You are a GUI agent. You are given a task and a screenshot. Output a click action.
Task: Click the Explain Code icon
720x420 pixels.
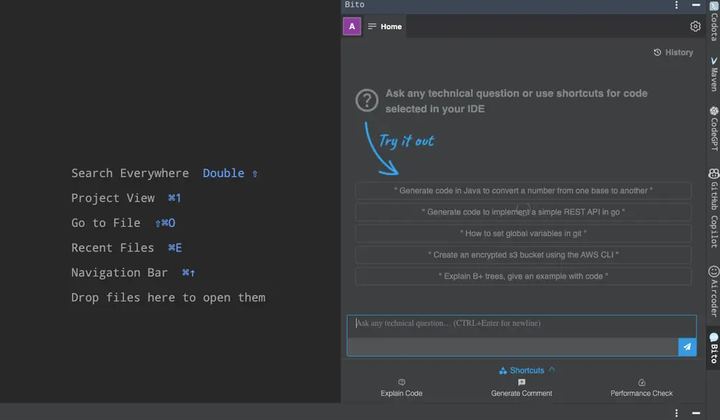click(x=401, y=382)
